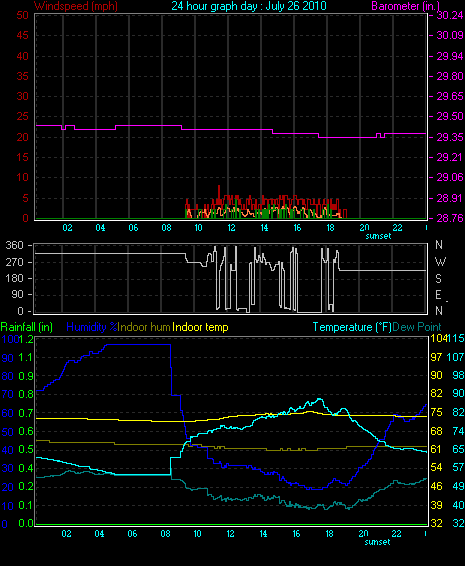
Task: Click the "Humidity %" blue legend label
Action: (92, 327)
